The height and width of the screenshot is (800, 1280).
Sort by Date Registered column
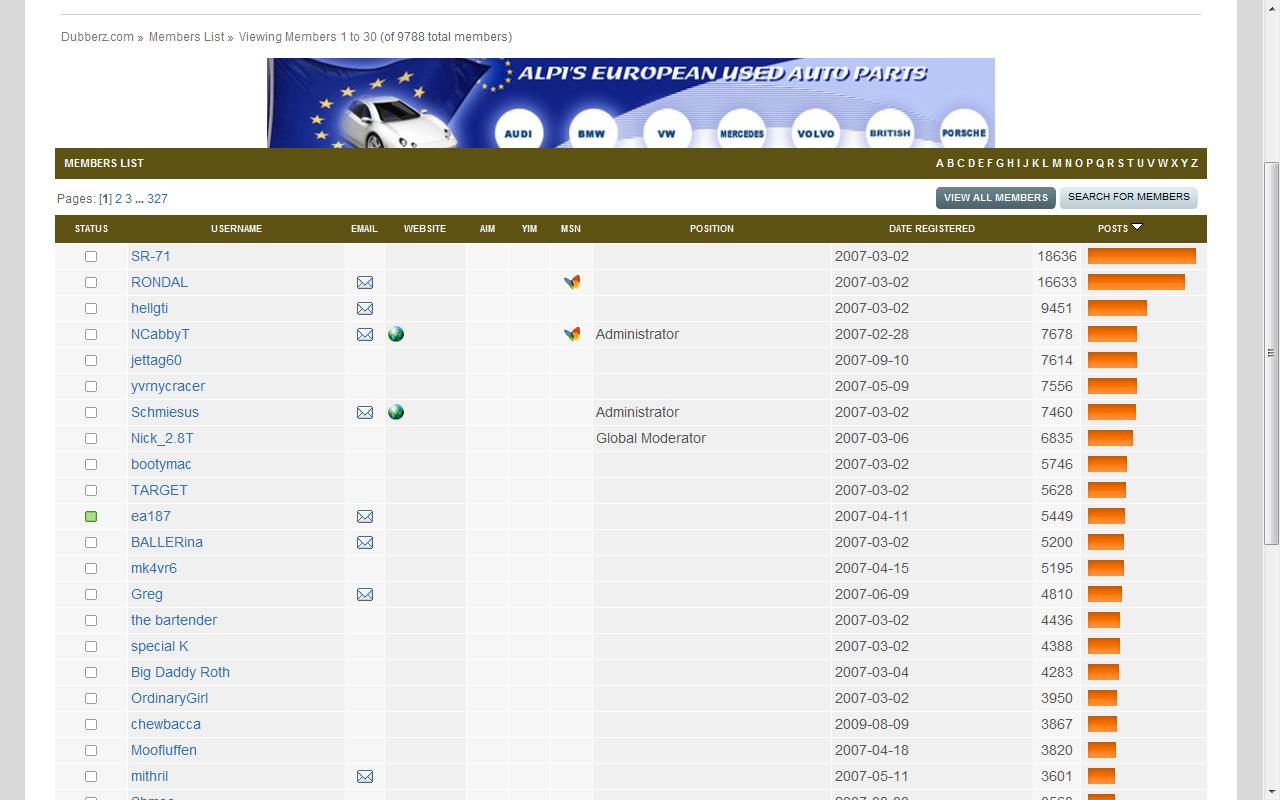[932, 229]
